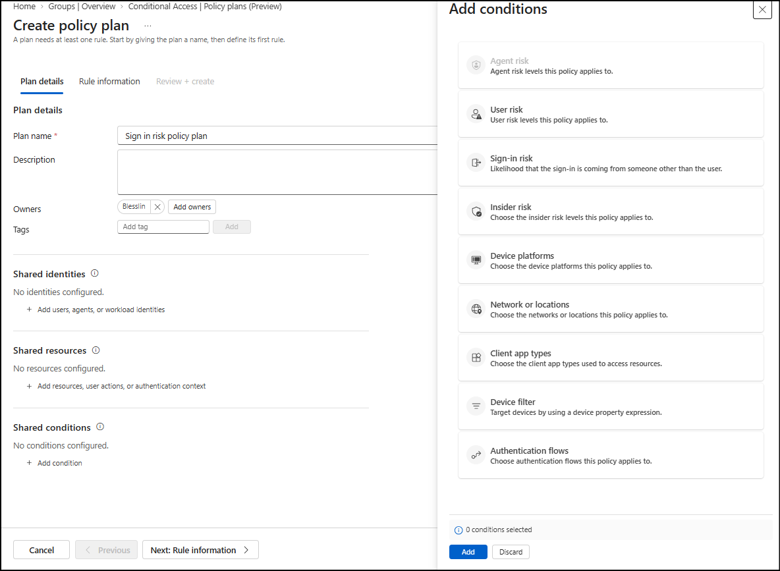780x571 pixels.
Task: Select the User risk condition title
Action: (506, 109)
